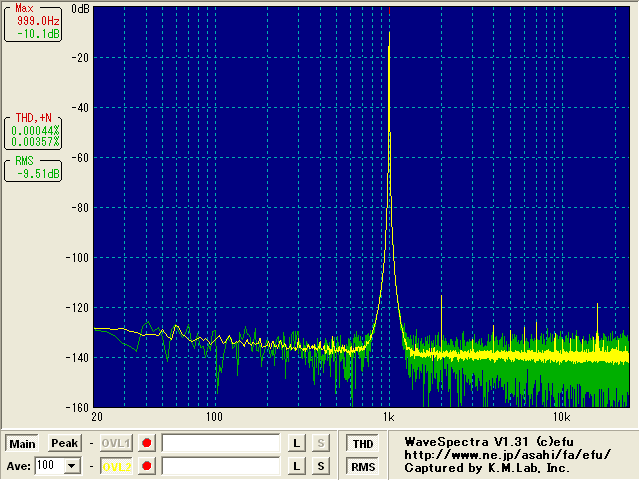Click the 10k frequency axis label
640x480 pixels.
pos(562,417)
